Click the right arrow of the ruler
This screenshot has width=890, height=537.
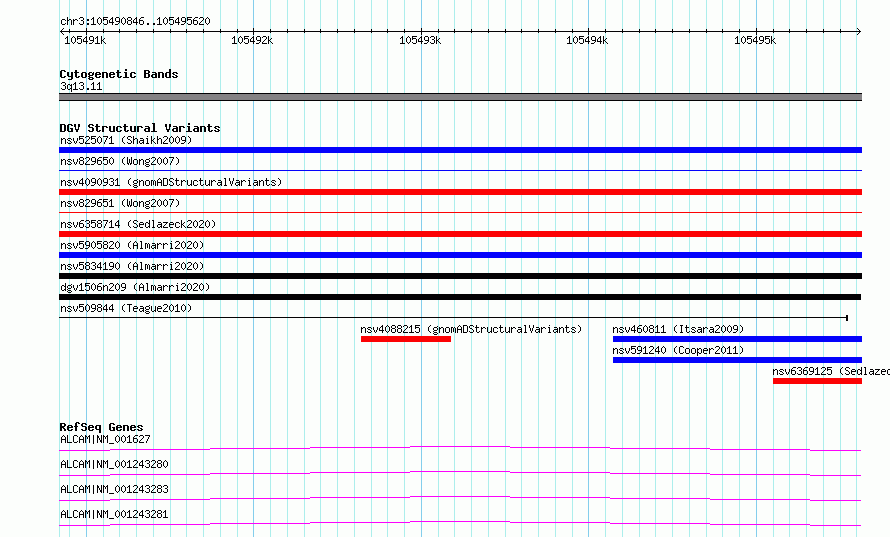(x=859, y=31)
